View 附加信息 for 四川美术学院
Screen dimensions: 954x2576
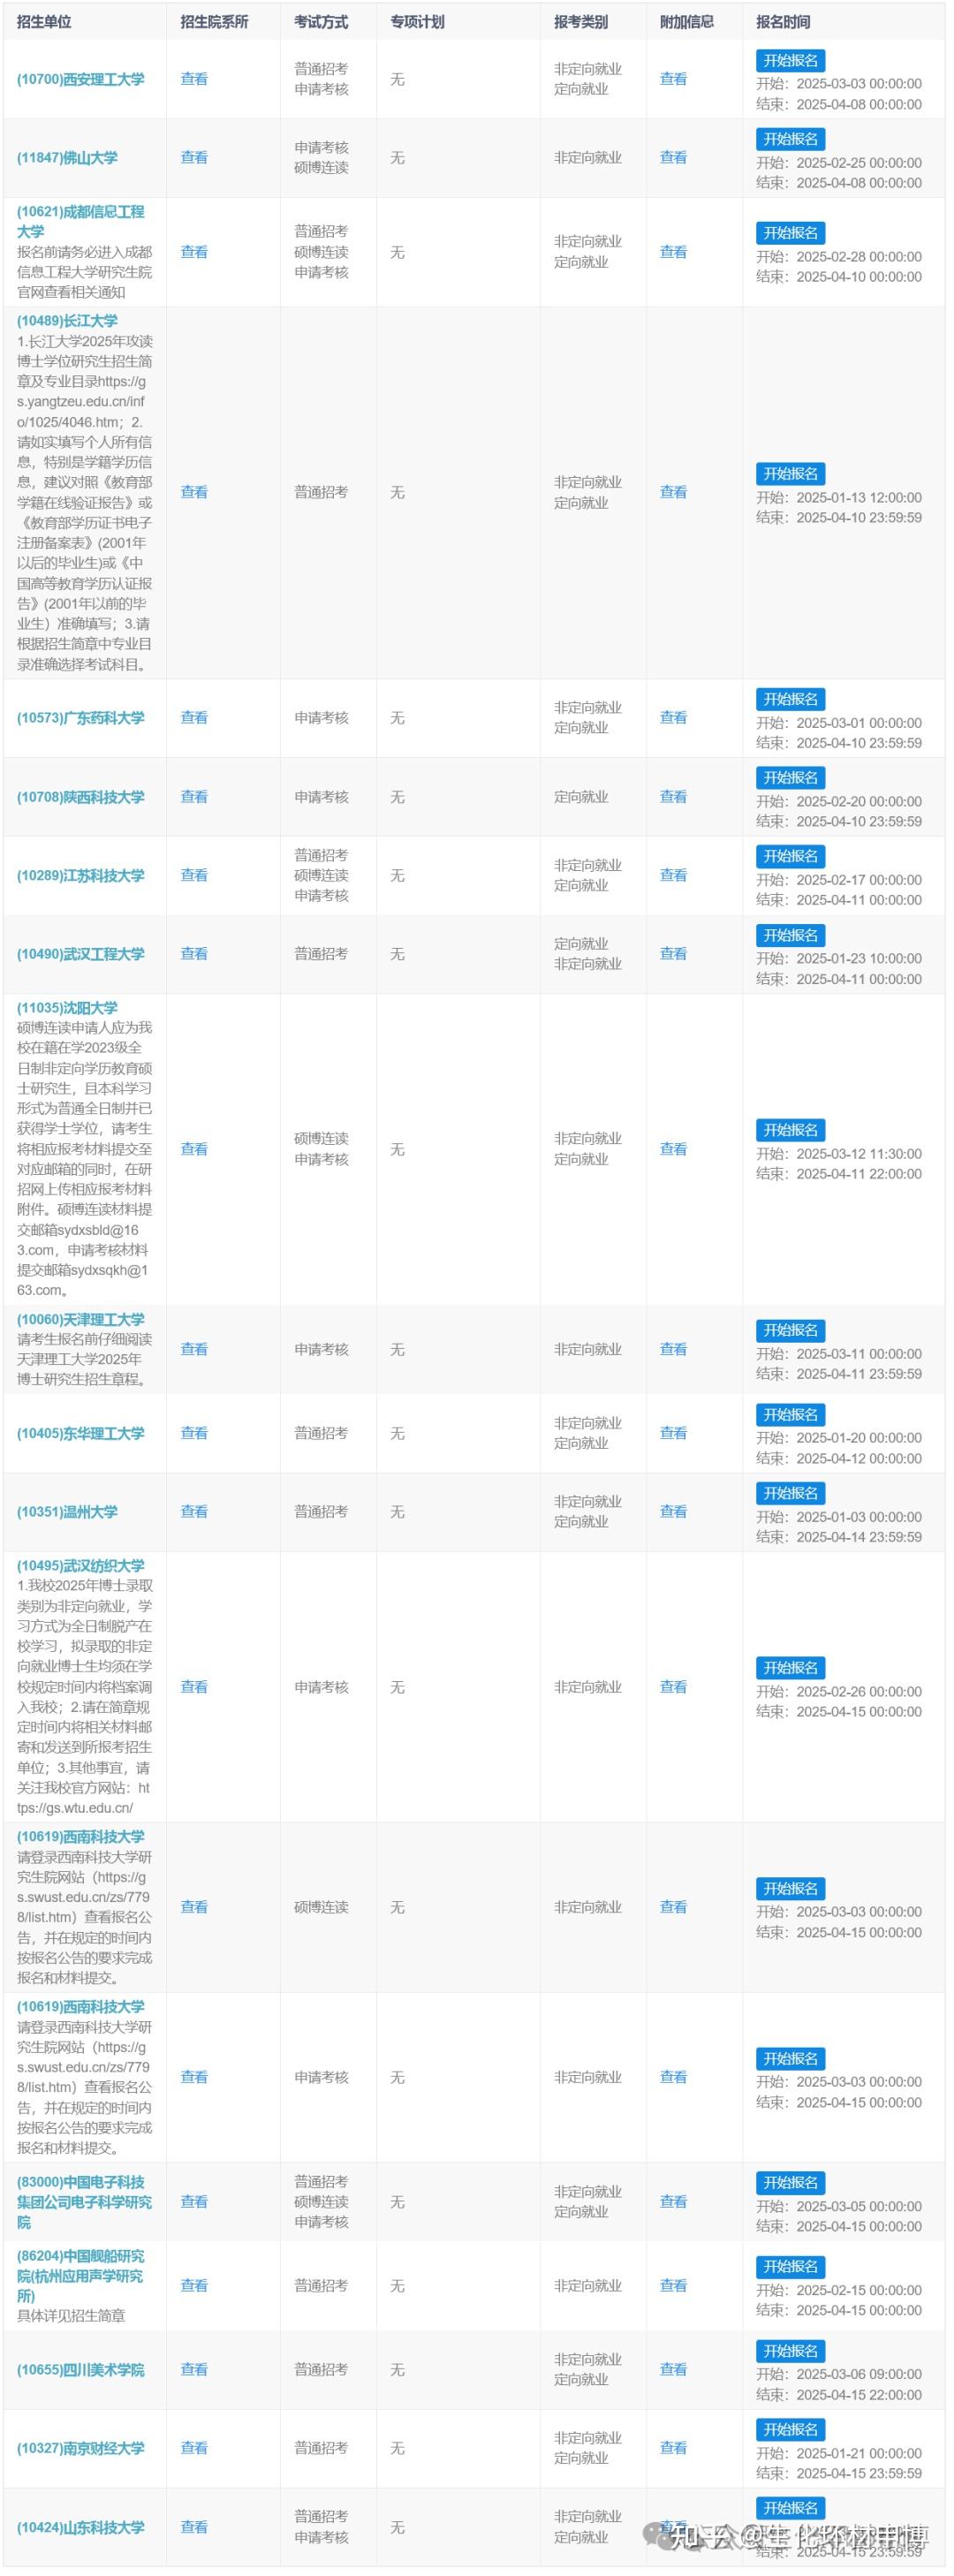coord(673,2370)
